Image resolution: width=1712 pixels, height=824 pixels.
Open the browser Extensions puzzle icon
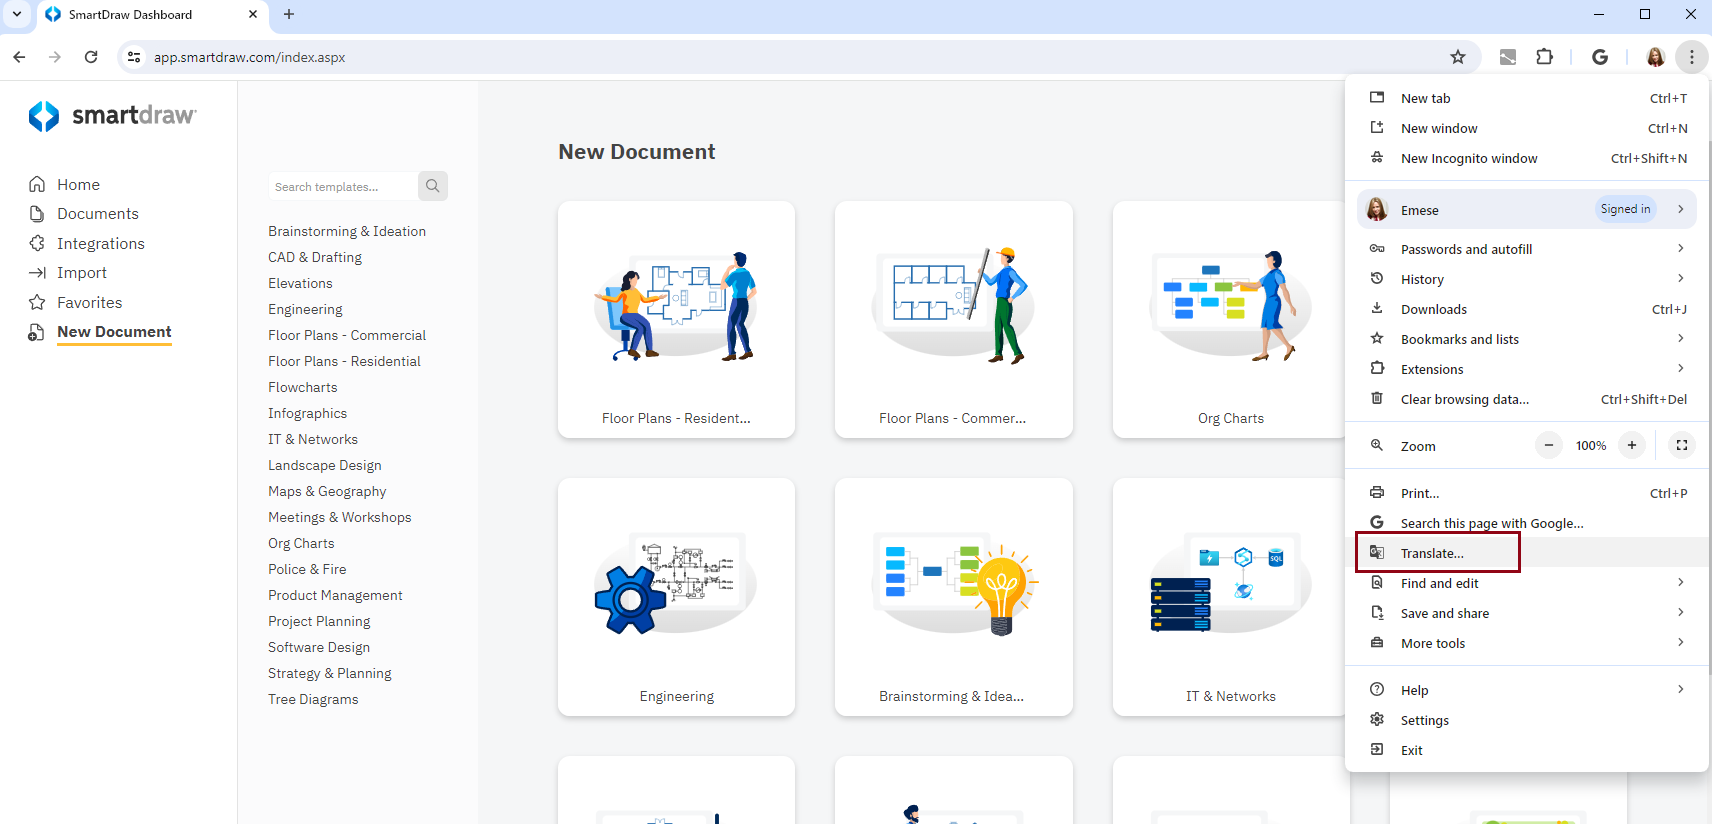pos(1544,57)
